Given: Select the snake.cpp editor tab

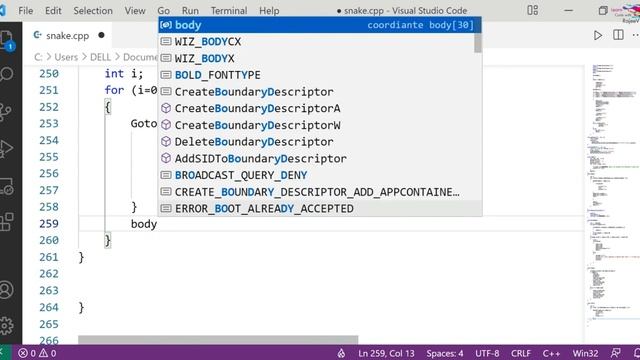Looking at the screenshot, I should coord(68,36).
